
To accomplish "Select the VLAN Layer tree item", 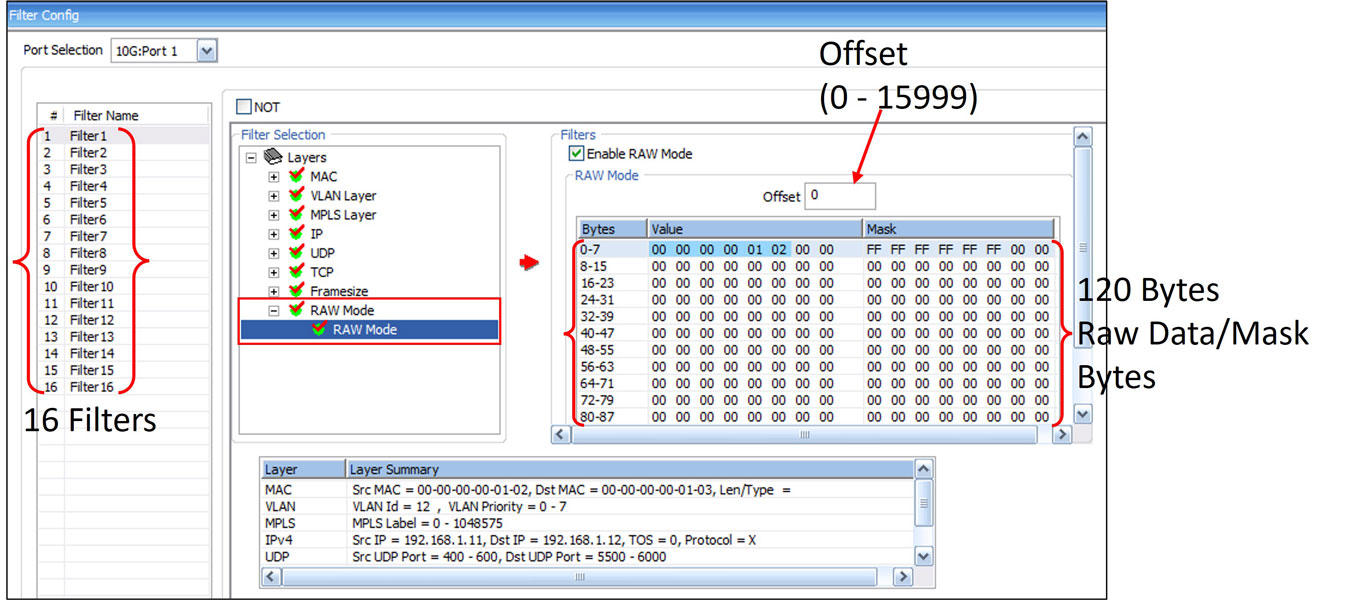I will [343, 196].
